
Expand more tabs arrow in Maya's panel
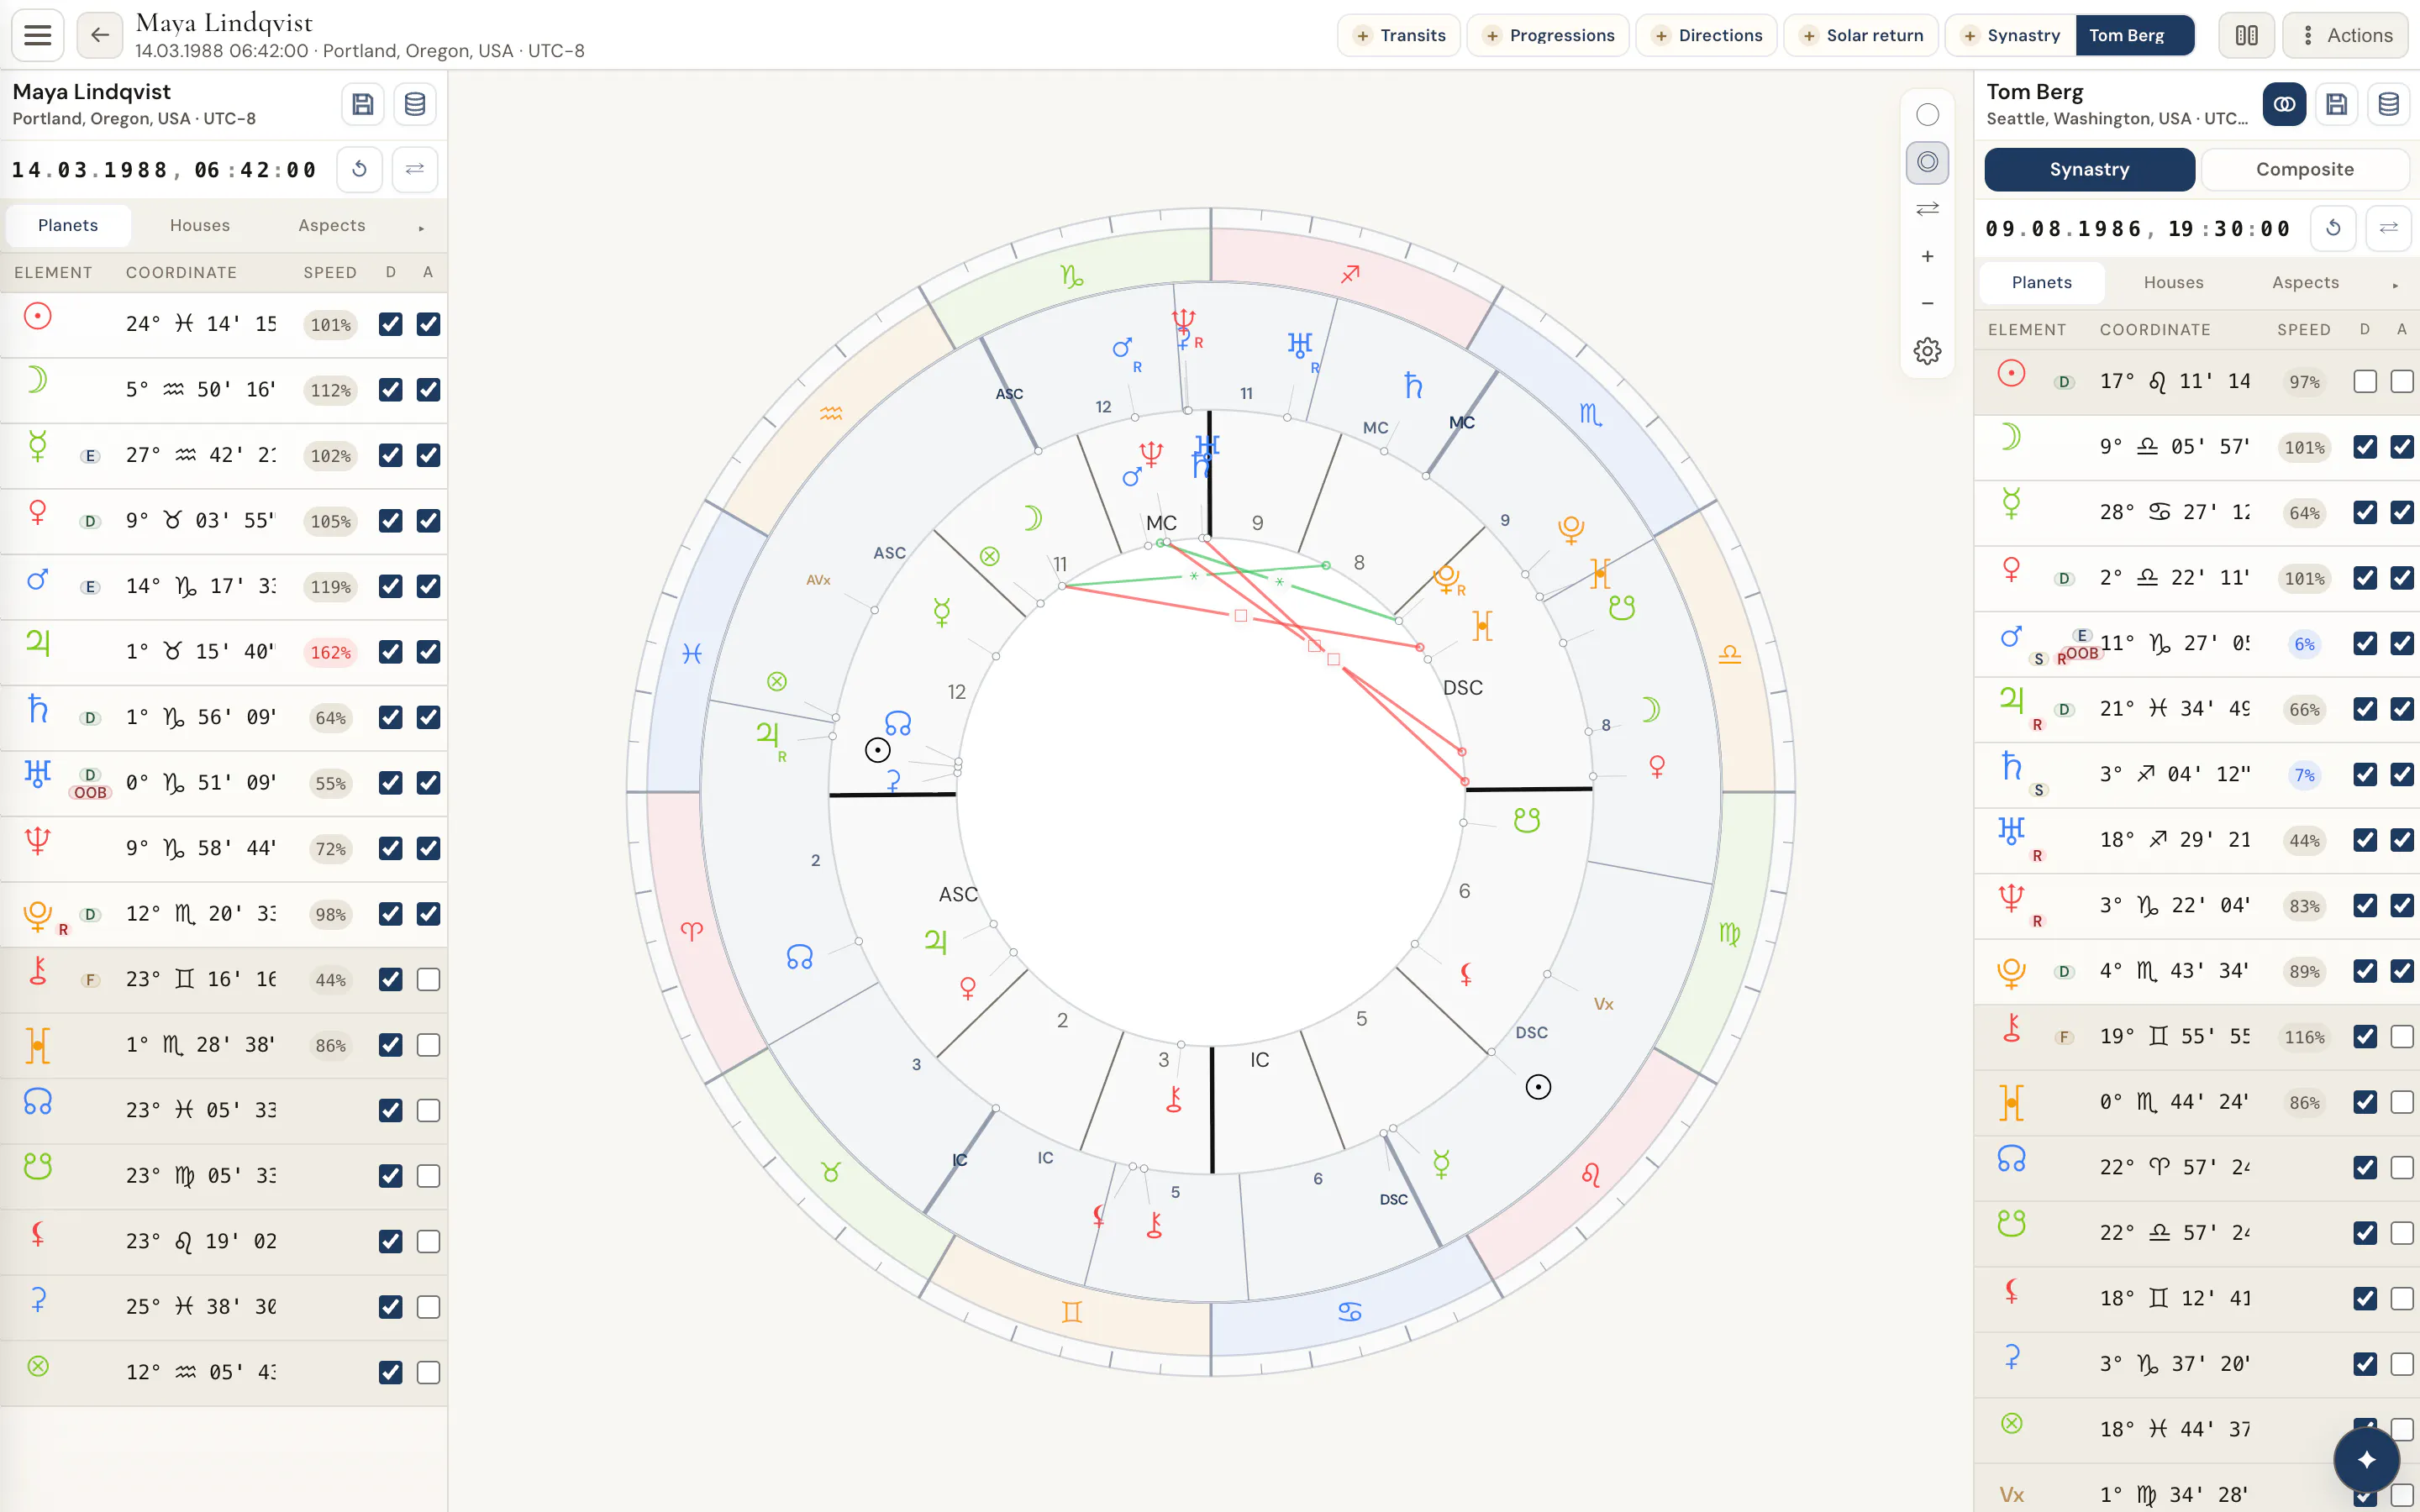421,228
